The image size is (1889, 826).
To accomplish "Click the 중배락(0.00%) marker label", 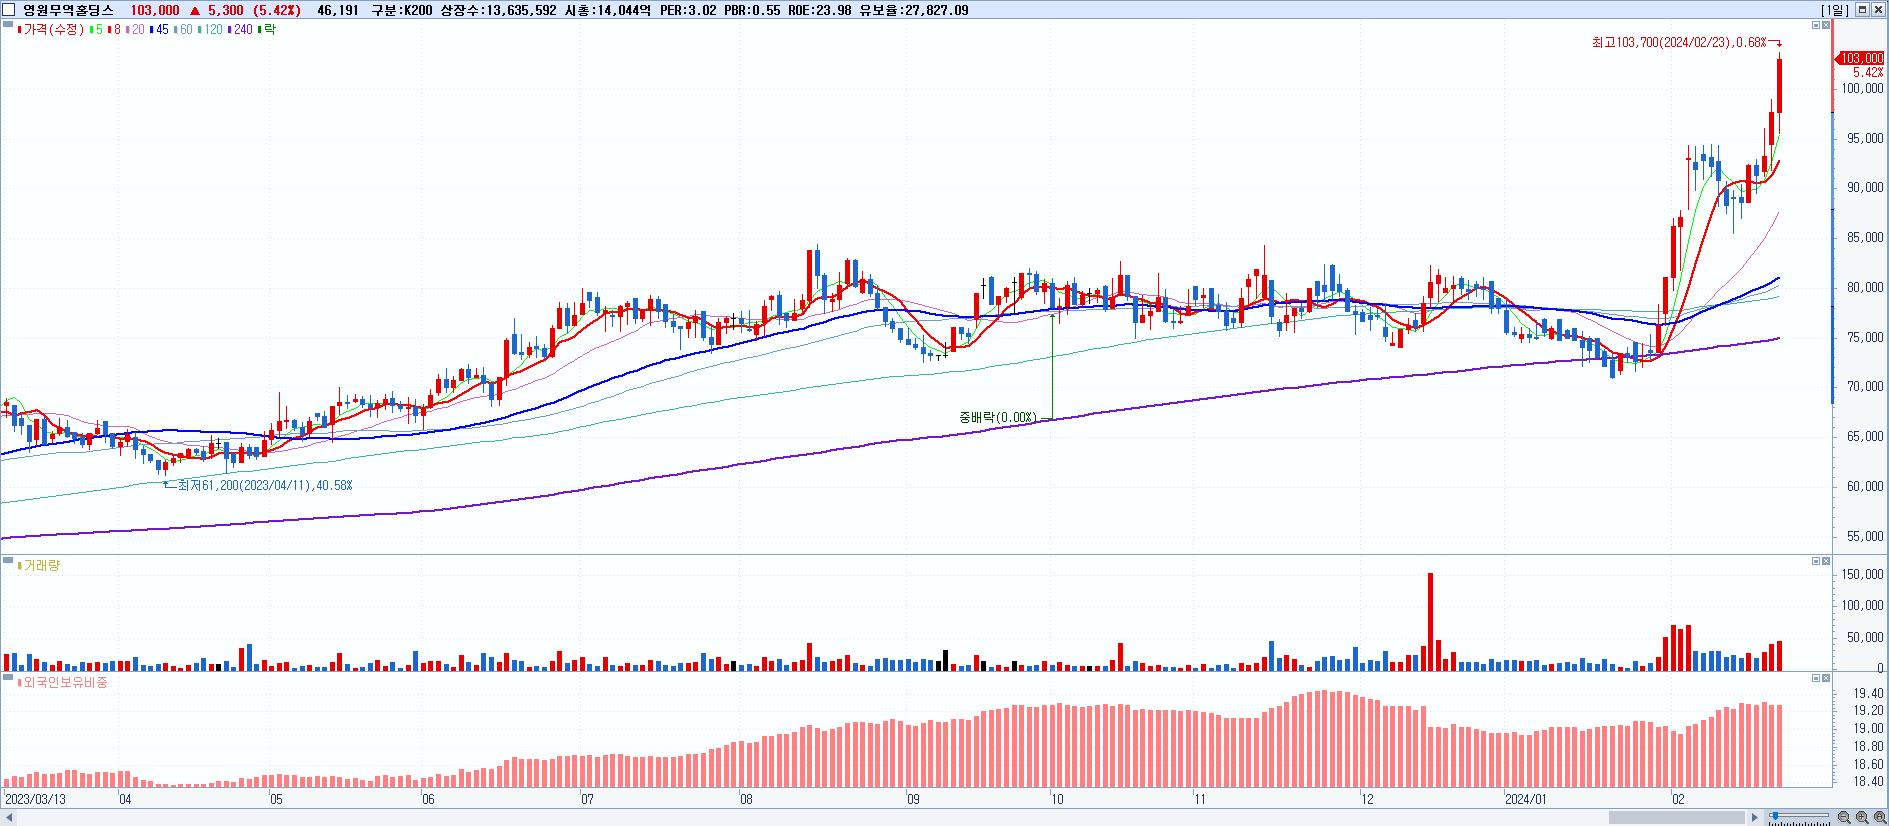I will point(998,417).
